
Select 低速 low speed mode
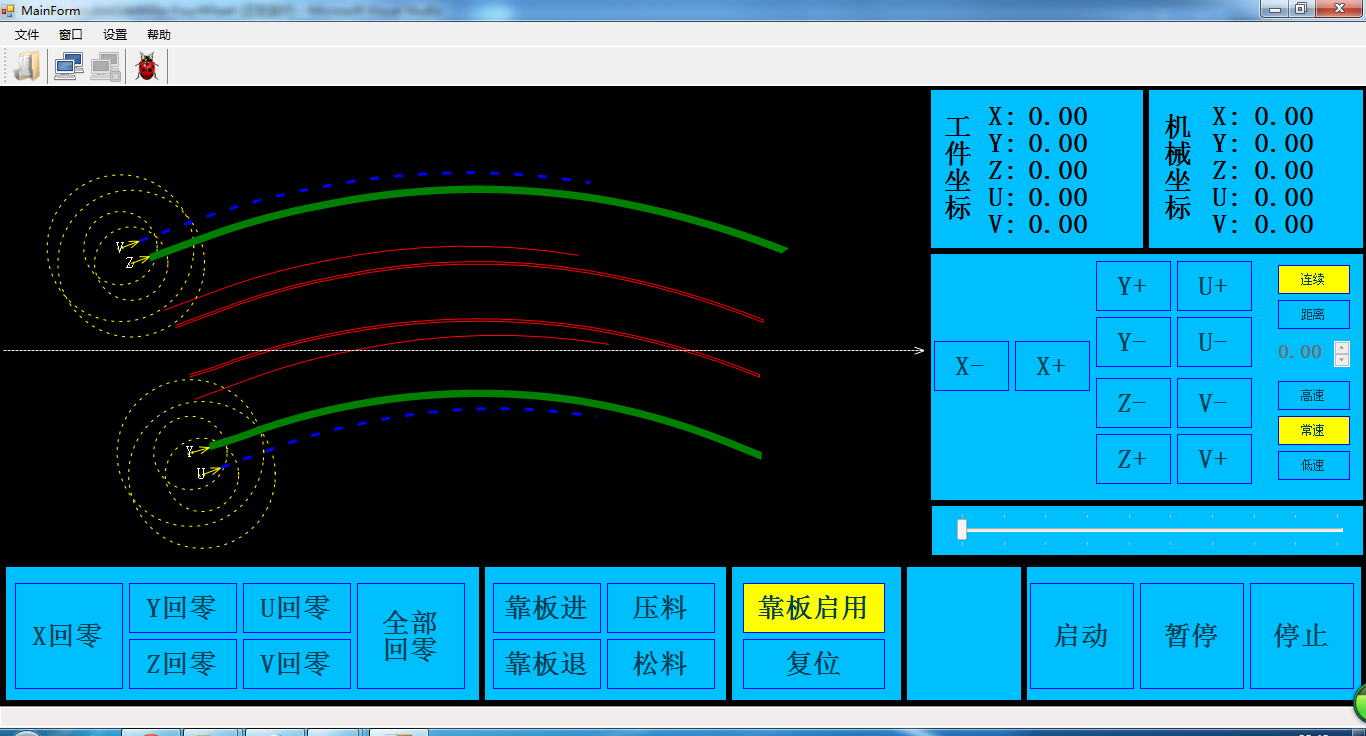(x=1313, y=466)
